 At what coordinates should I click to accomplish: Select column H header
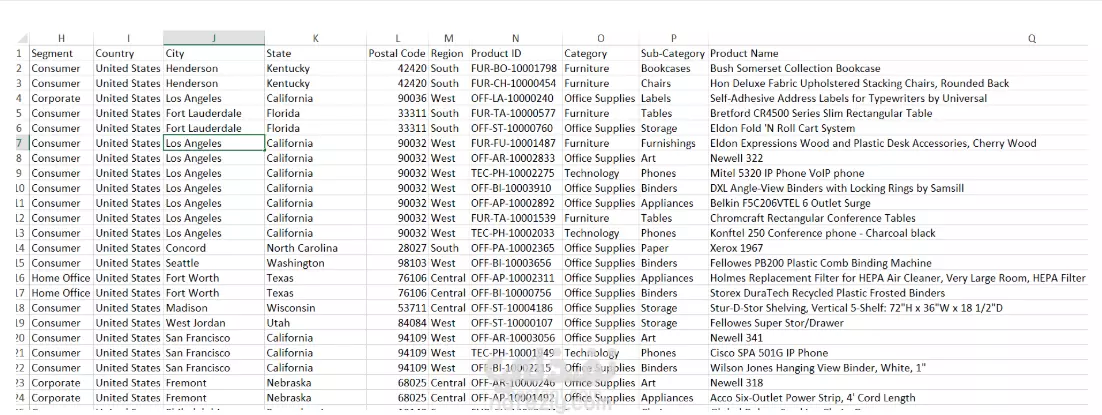click(61, 39)
